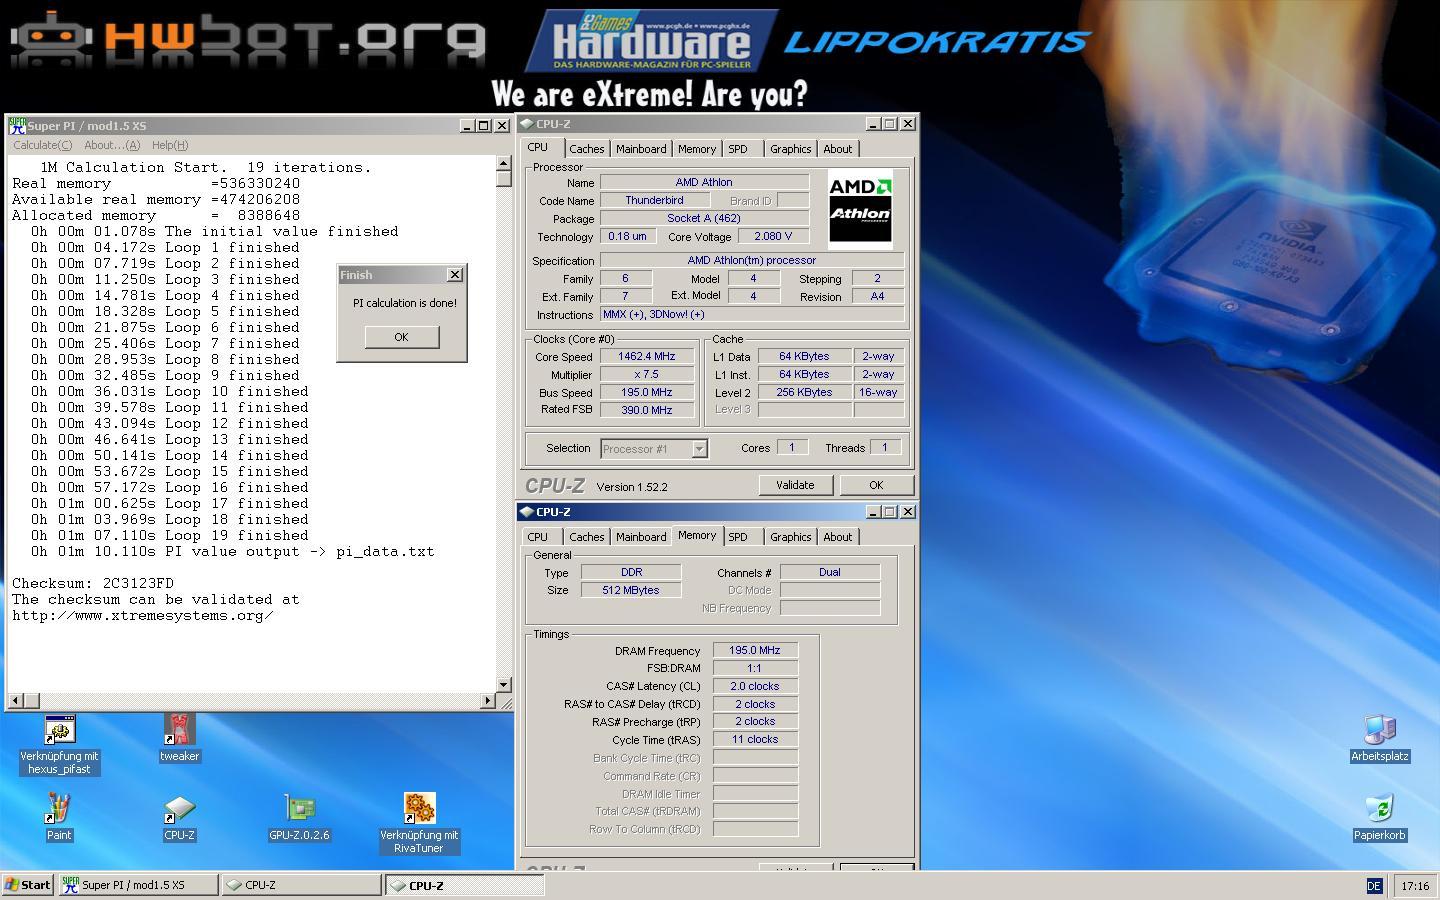The image size is (1440, 900).
Task: Select Graphics tab in lower CPU-Z window
Action: 790,537
